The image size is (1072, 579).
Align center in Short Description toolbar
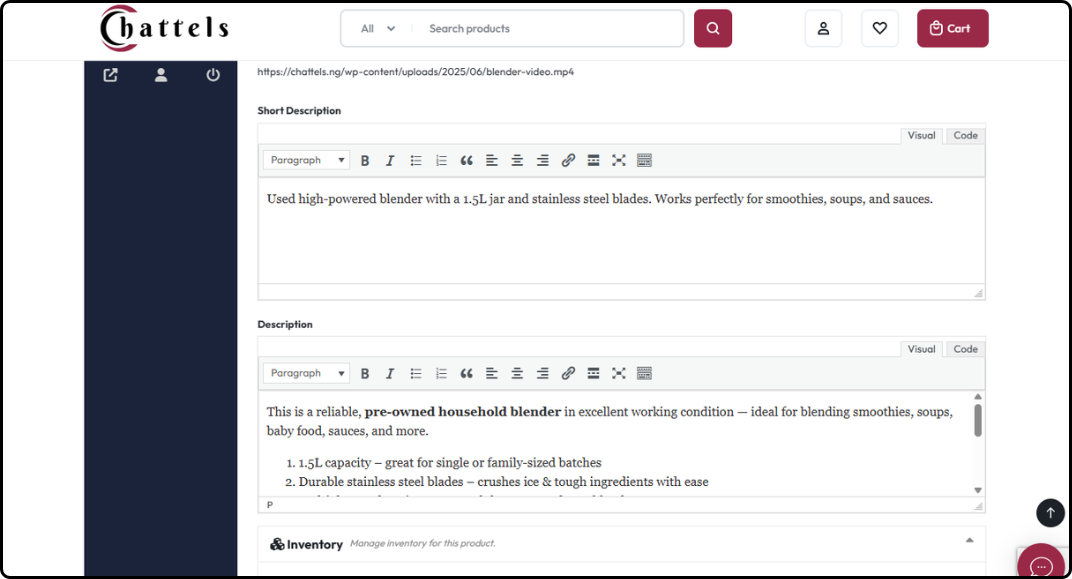(517, 161)
